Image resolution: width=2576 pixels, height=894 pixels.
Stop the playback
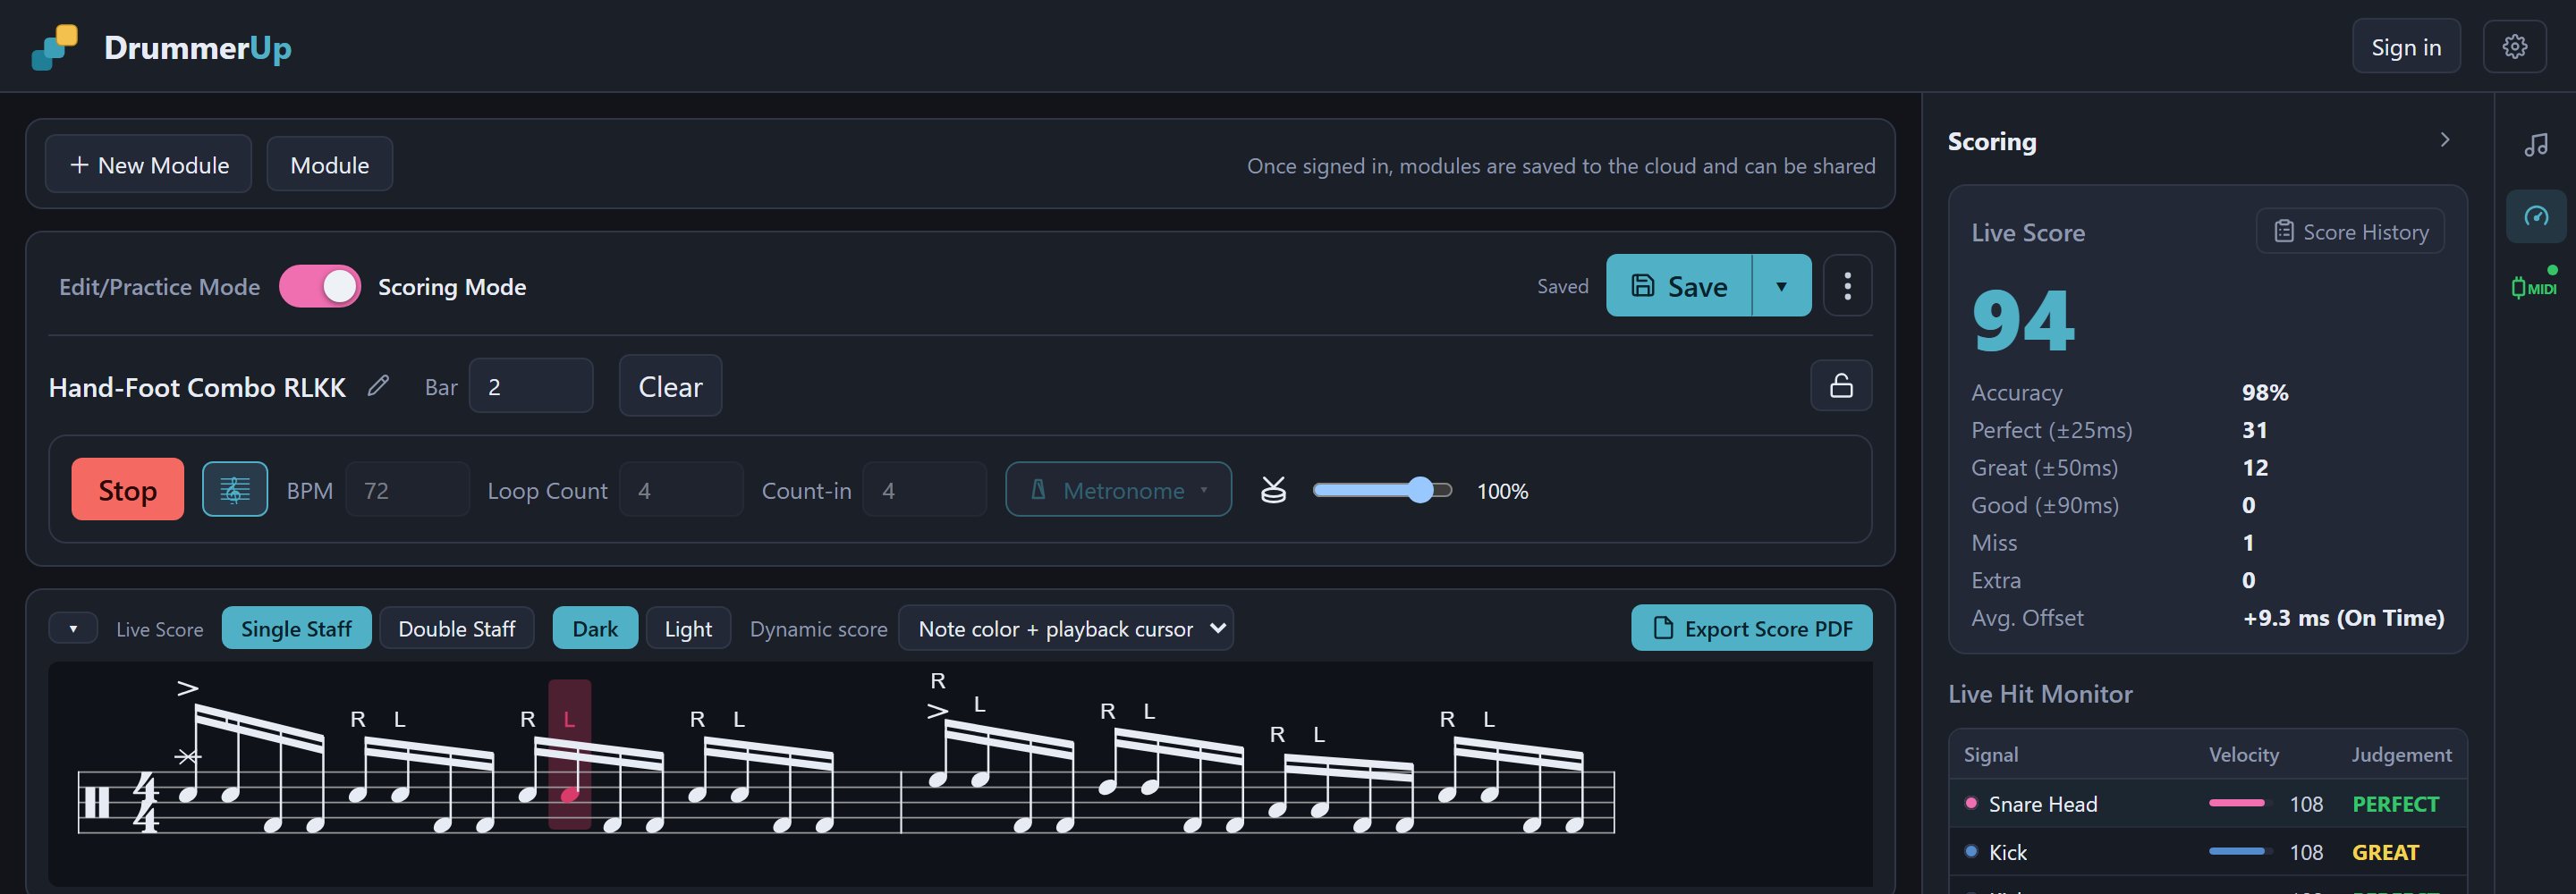click(x=127, y=489)
